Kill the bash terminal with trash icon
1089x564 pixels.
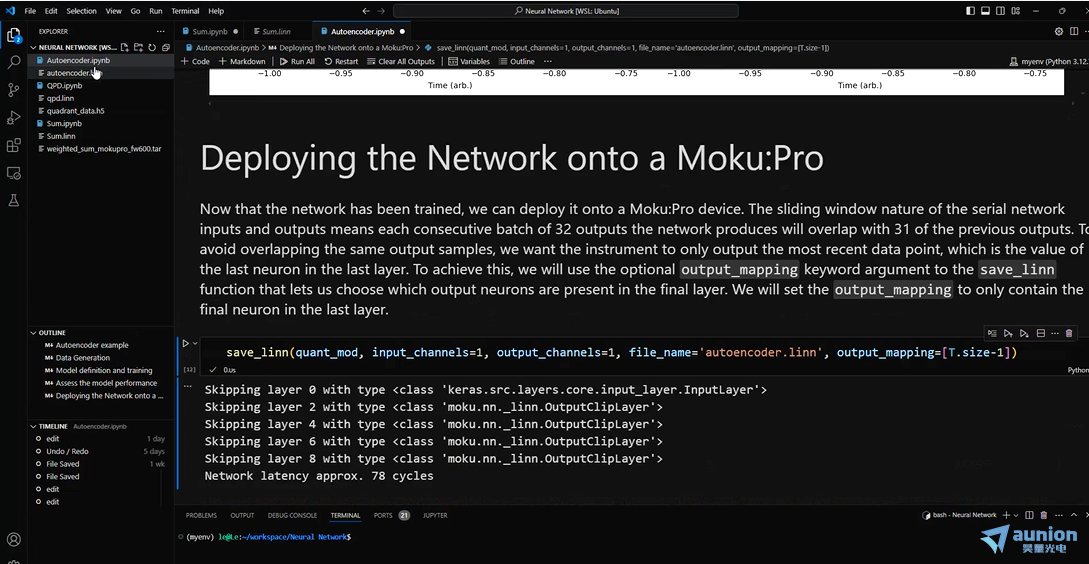[1043, 515]
